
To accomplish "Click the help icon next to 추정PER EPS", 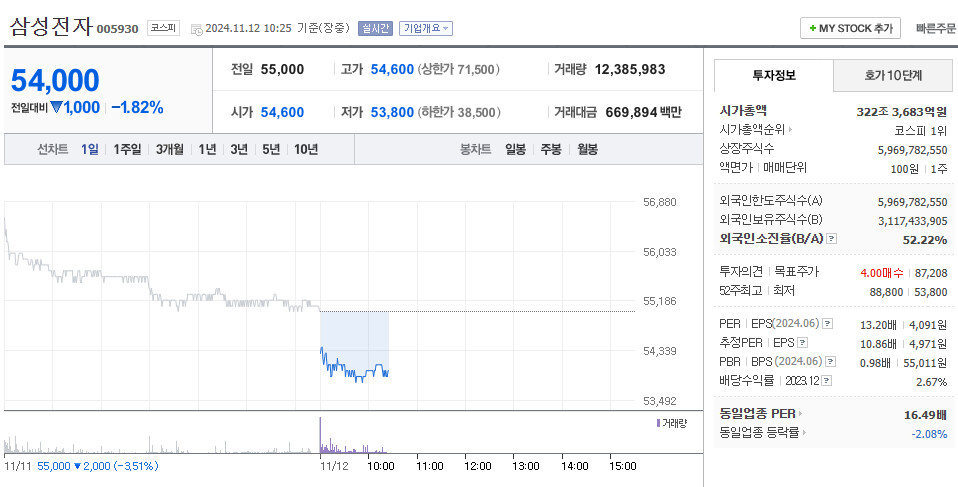I will 803,343.
